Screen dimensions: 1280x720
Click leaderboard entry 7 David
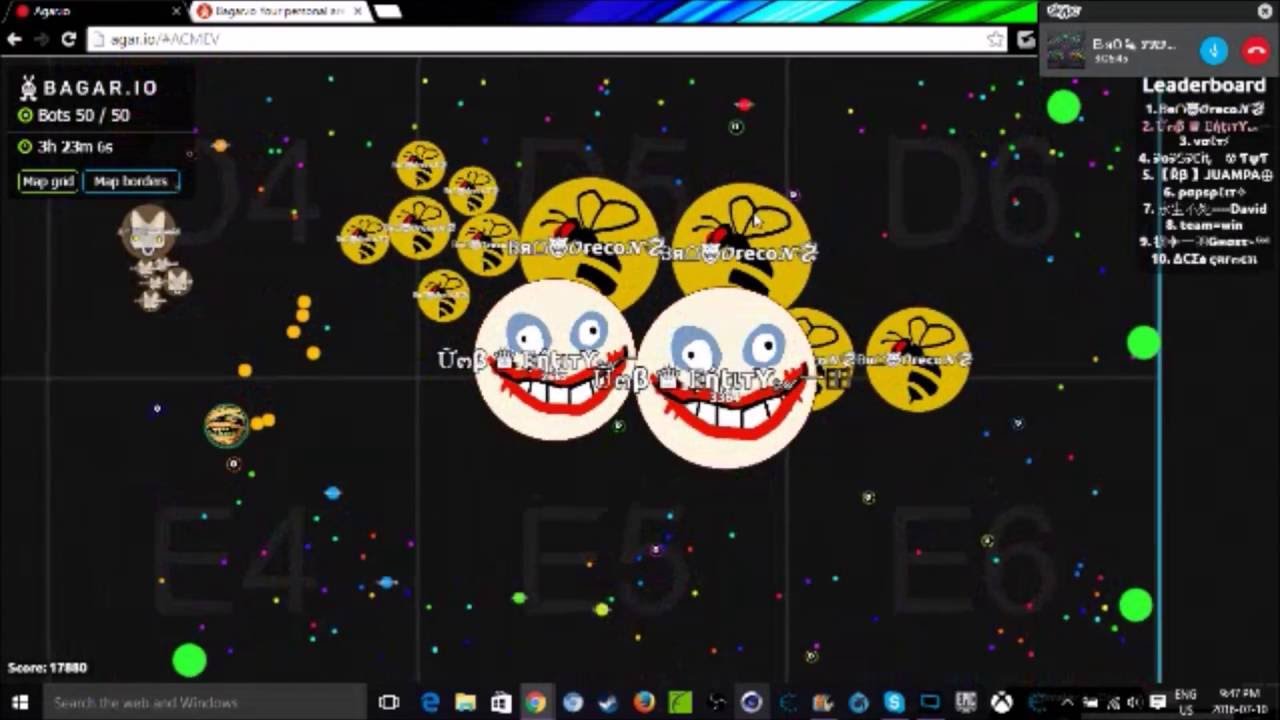(x=1205, y=209)
